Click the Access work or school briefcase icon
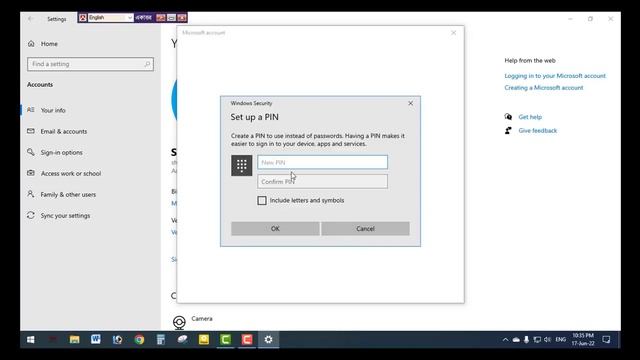640x360 pixels. (31, 173)
